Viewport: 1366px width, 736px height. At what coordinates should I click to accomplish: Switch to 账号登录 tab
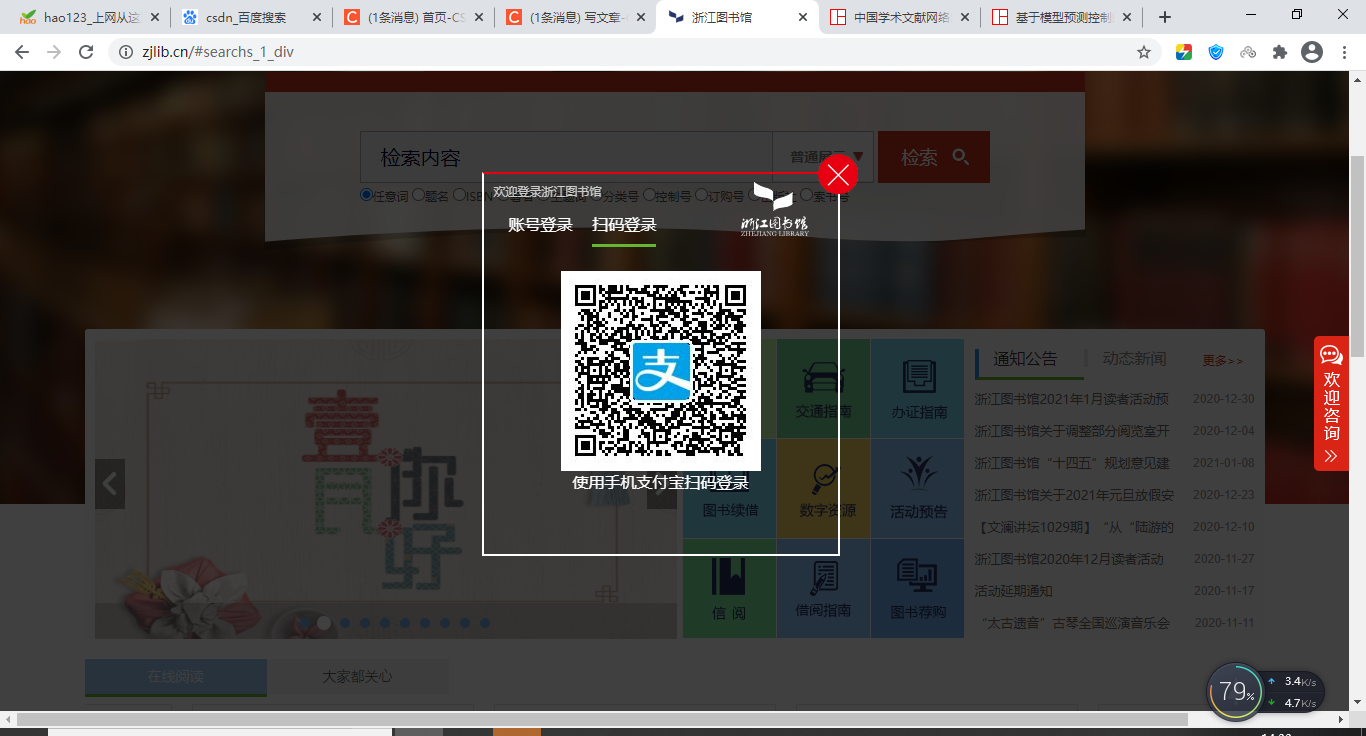click(540, 225)
